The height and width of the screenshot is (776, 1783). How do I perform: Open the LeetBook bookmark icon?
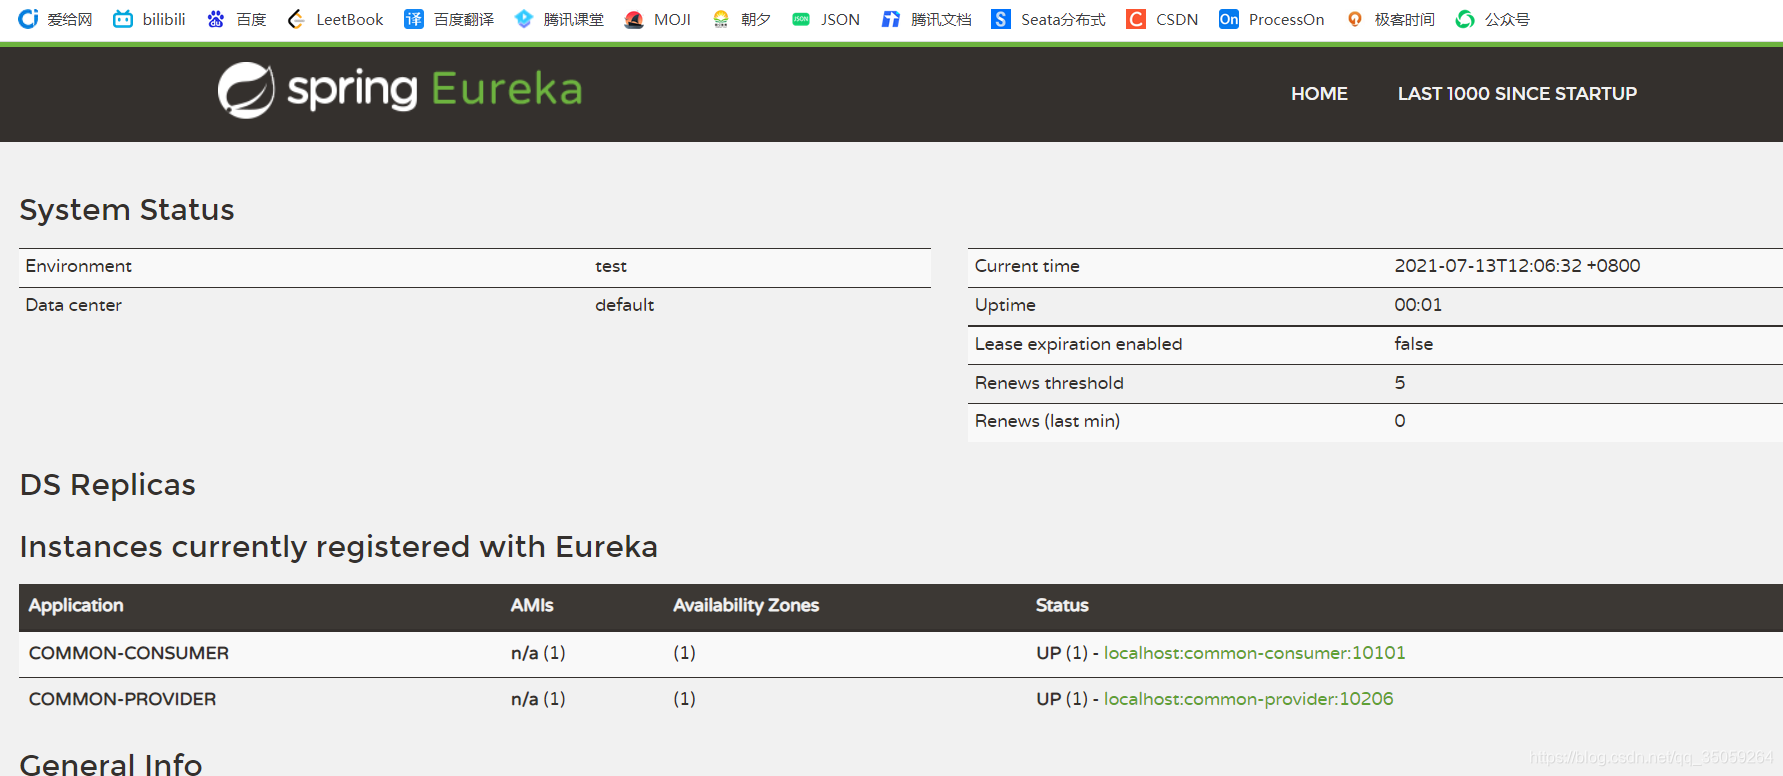(296, 19)
